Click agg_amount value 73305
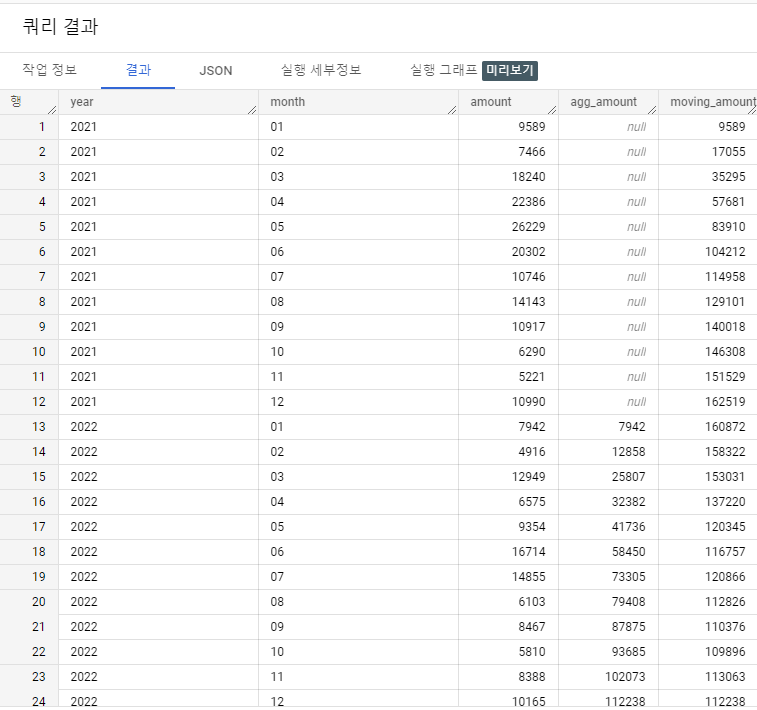 (629, 577)
